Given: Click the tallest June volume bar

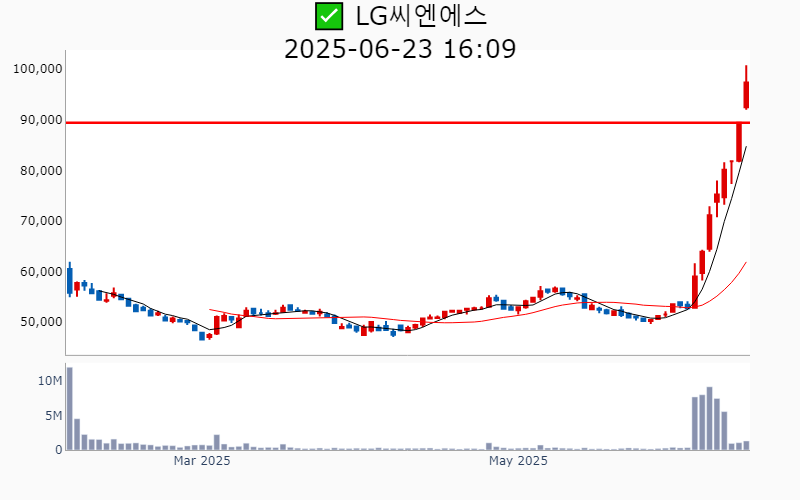Looking at the screenshot, I should [x=709, y=418].
